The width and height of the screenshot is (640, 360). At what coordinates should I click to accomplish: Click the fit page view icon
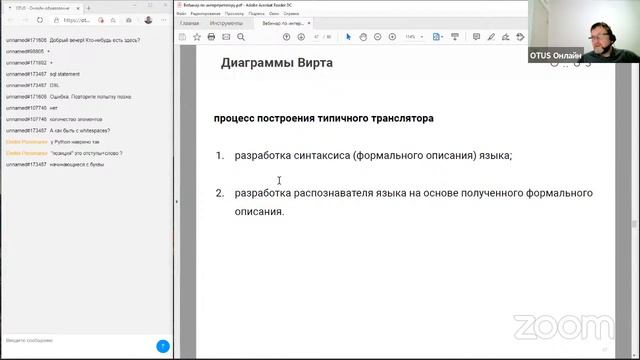[x=436, y=37]
